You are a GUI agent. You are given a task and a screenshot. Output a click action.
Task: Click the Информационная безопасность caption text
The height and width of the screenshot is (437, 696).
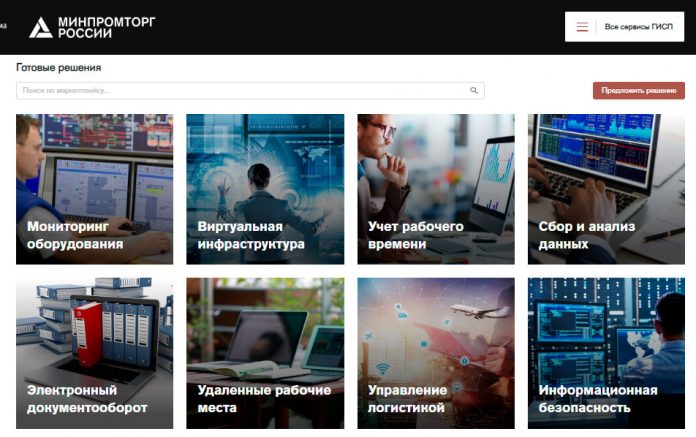coord(597,399)
